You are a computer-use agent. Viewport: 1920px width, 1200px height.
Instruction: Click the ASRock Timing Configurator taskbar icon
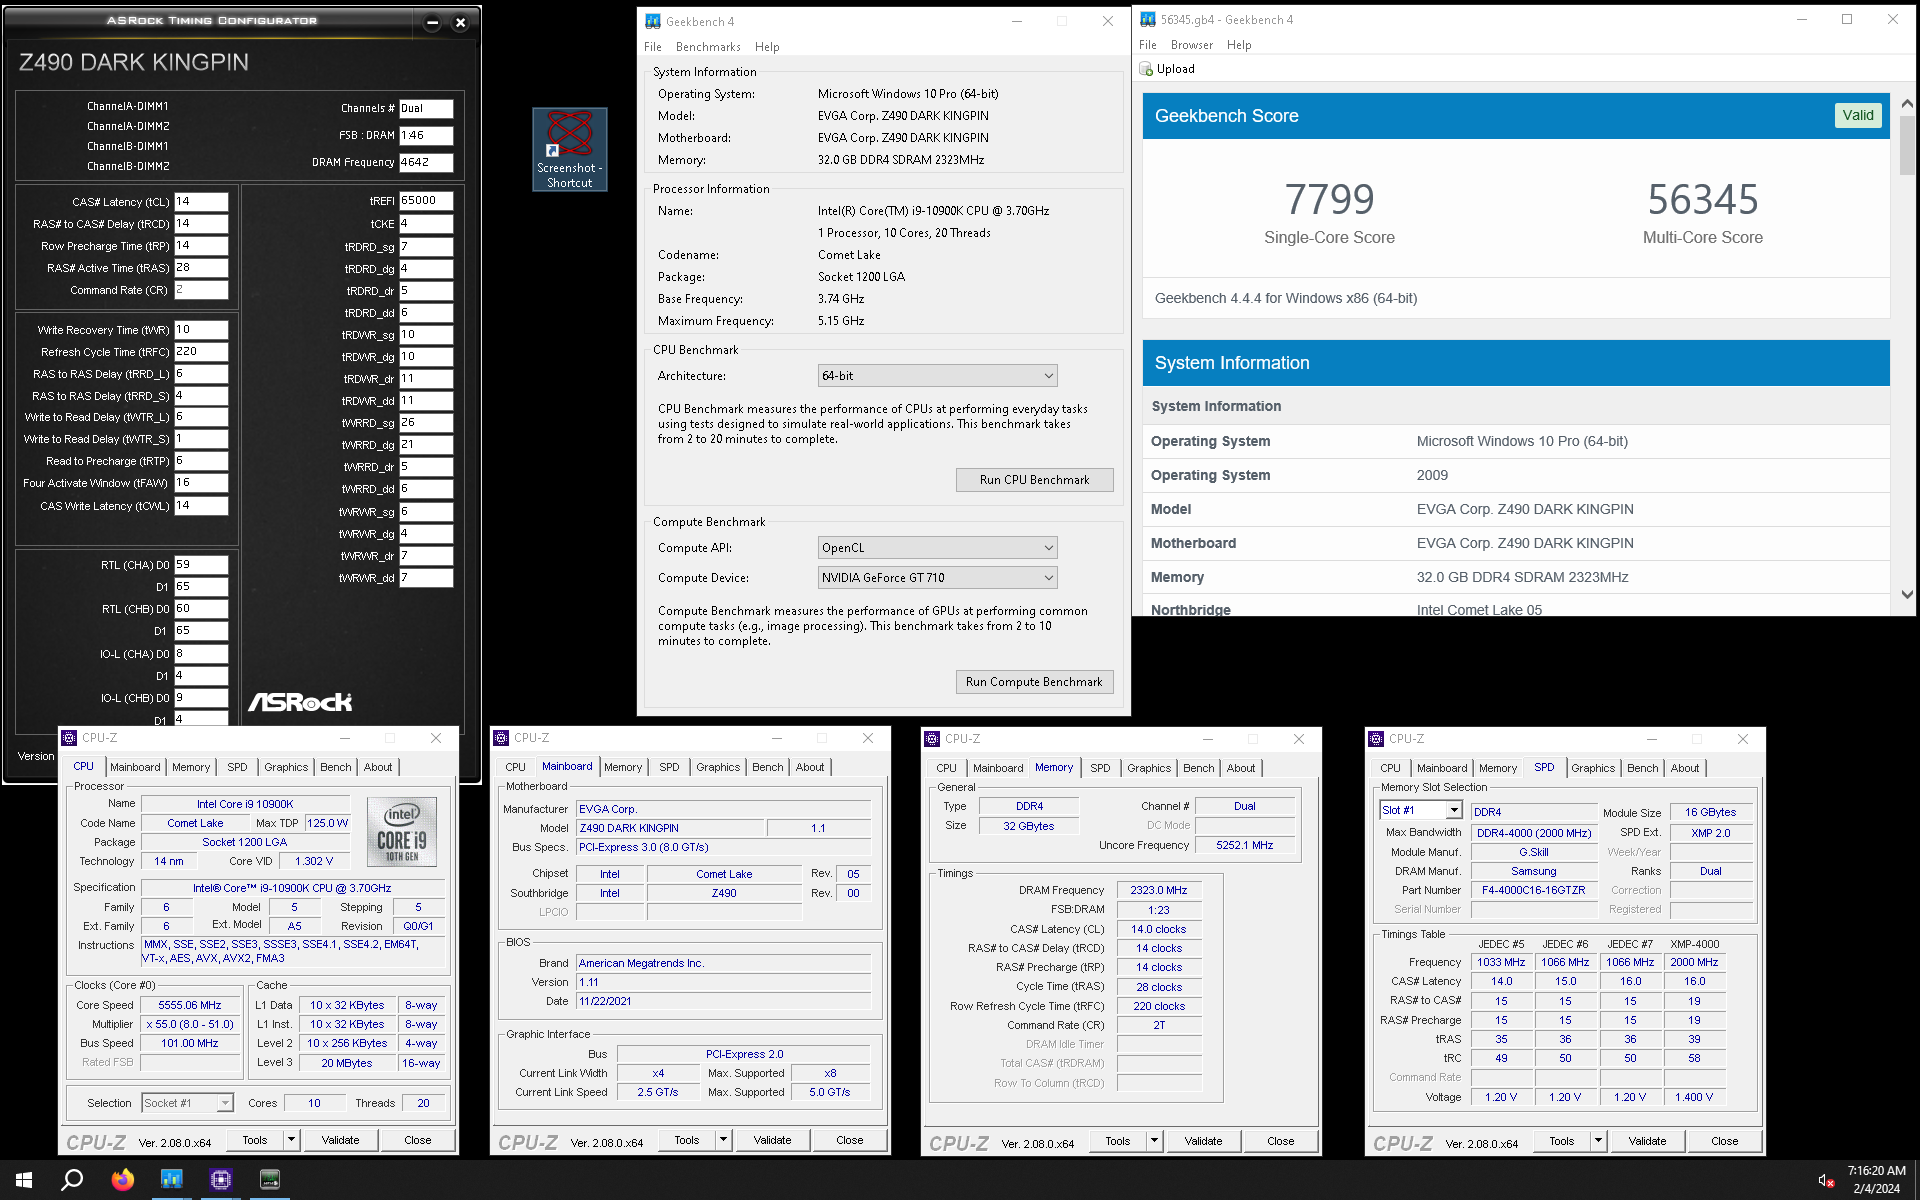coord(270,1180)
